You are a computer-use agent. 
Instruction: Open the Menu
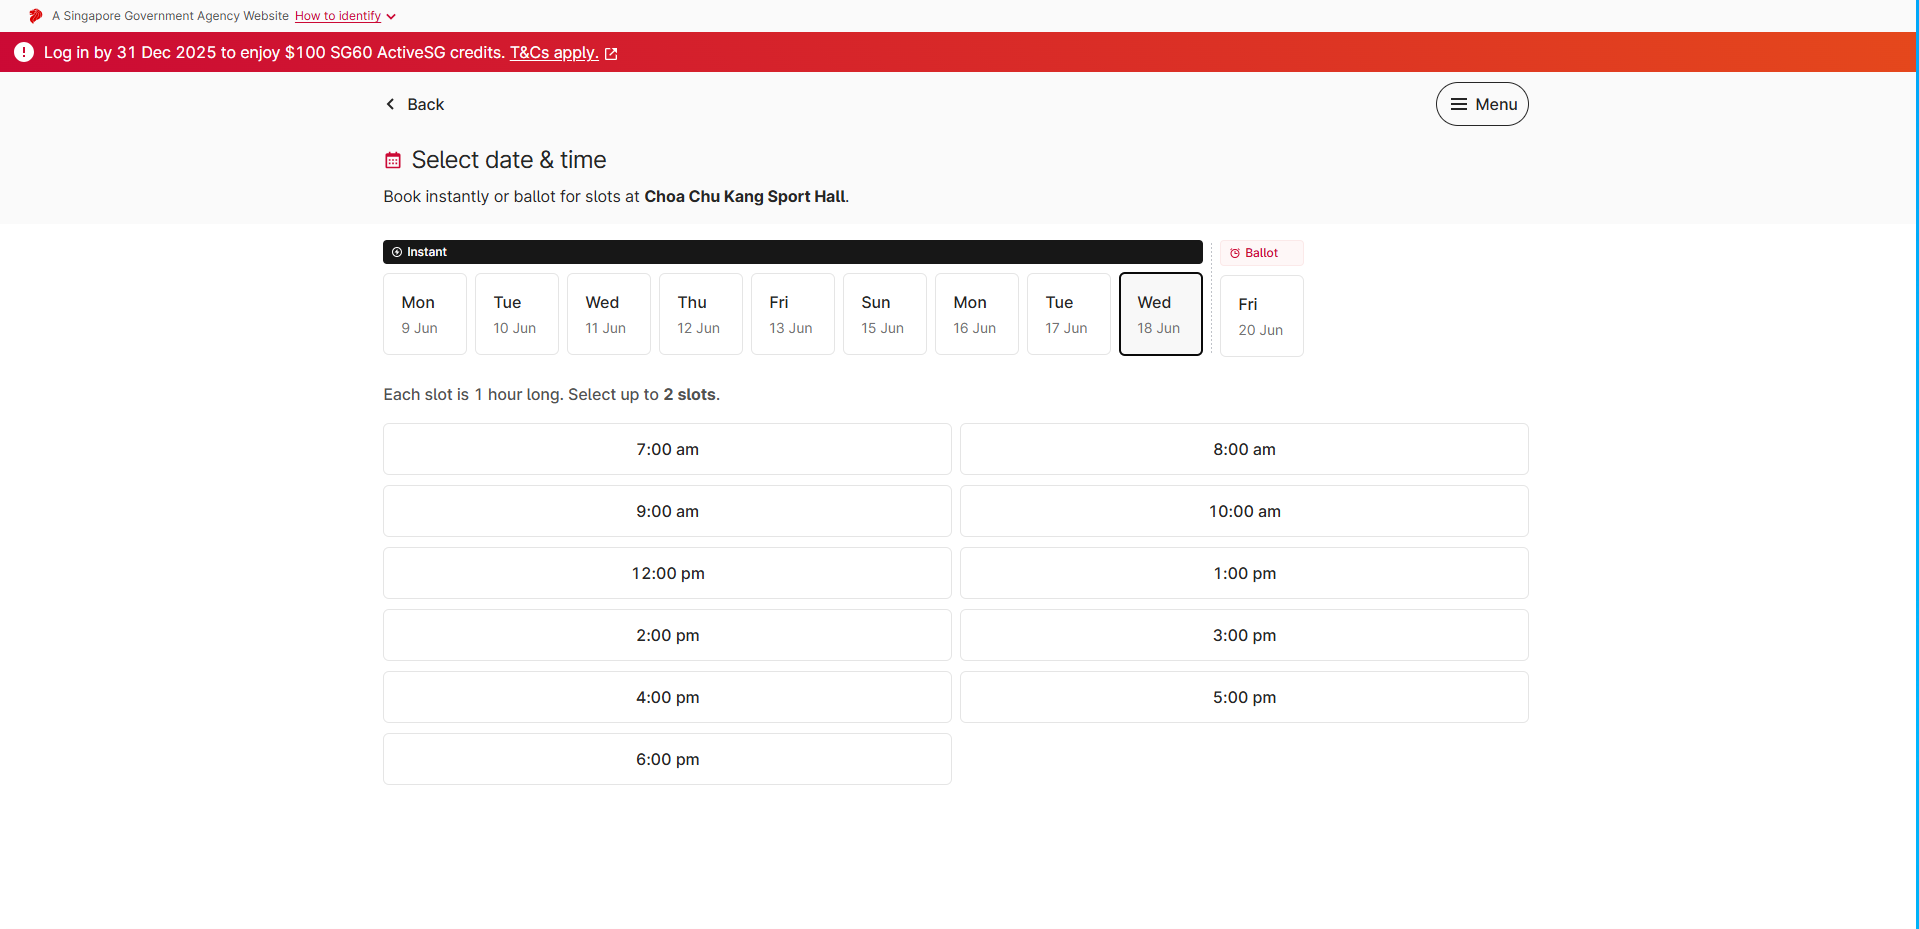[x=1482, y=103]
